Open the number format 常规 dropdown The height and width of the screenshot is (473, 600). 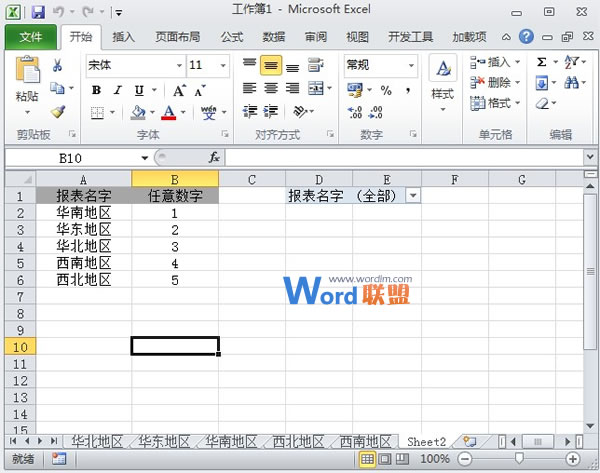pyautogui.click(x=411, y=65)
